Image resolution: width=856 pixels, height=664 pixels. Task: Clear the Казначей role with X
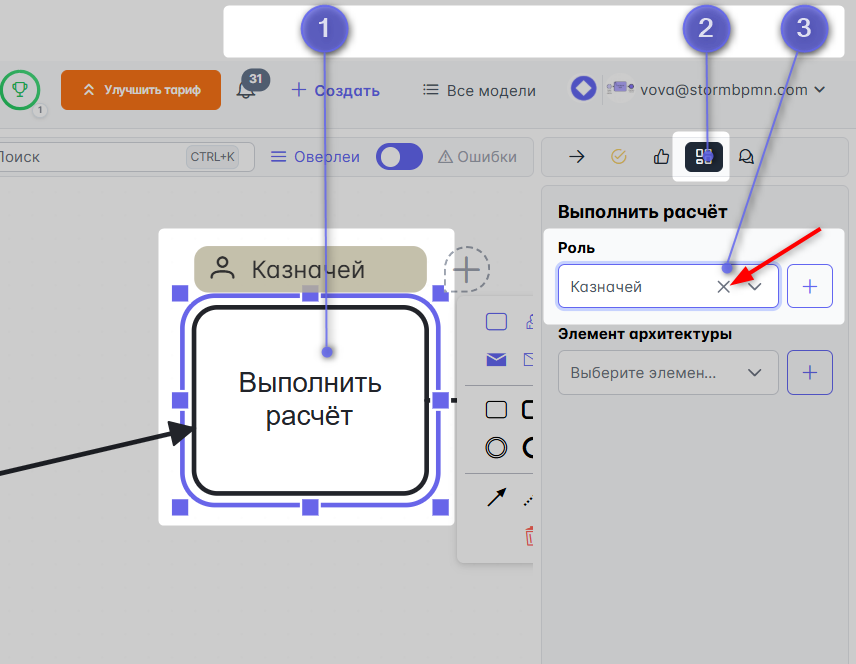[723, 287]
